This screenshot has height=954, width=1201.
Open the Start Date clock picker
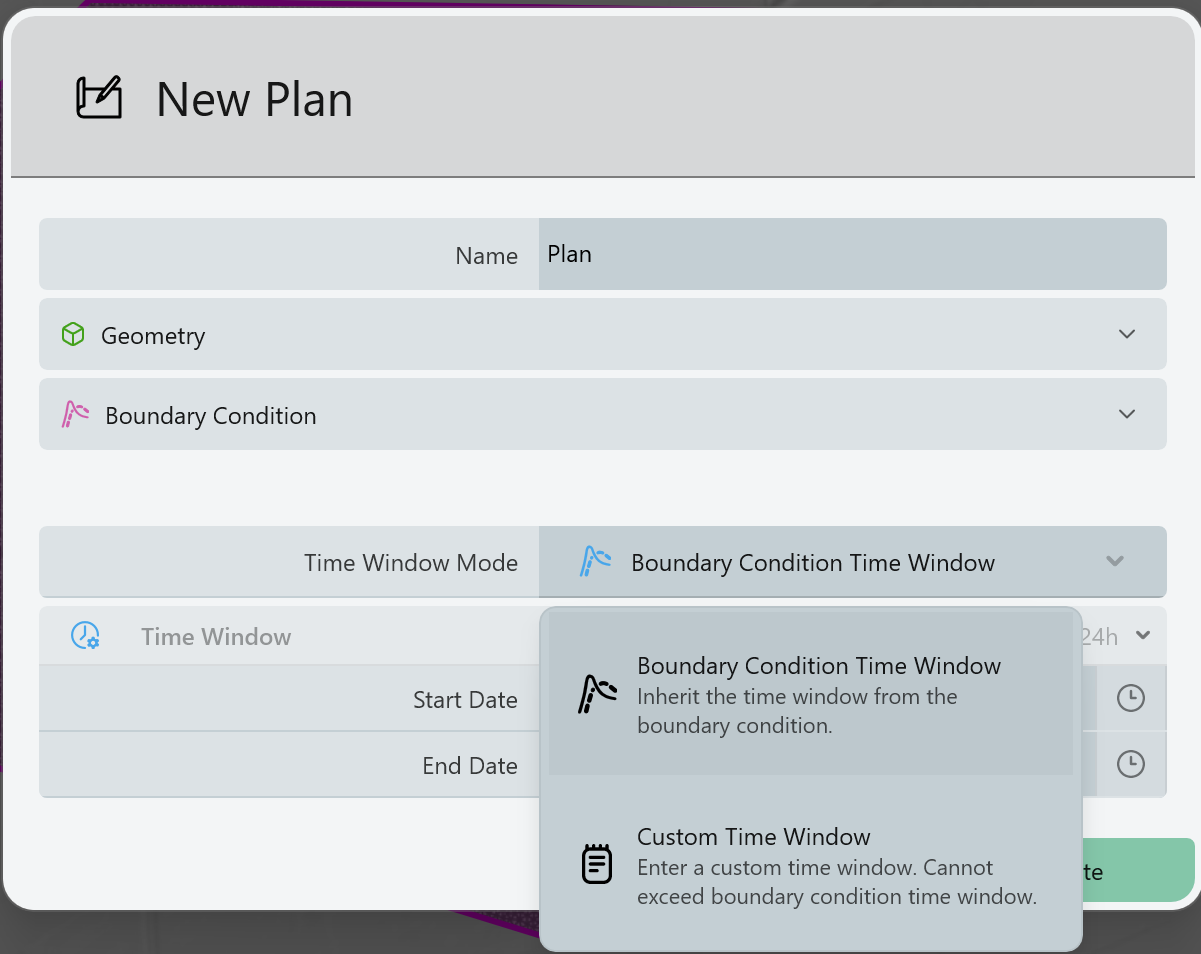[1130, 698]
